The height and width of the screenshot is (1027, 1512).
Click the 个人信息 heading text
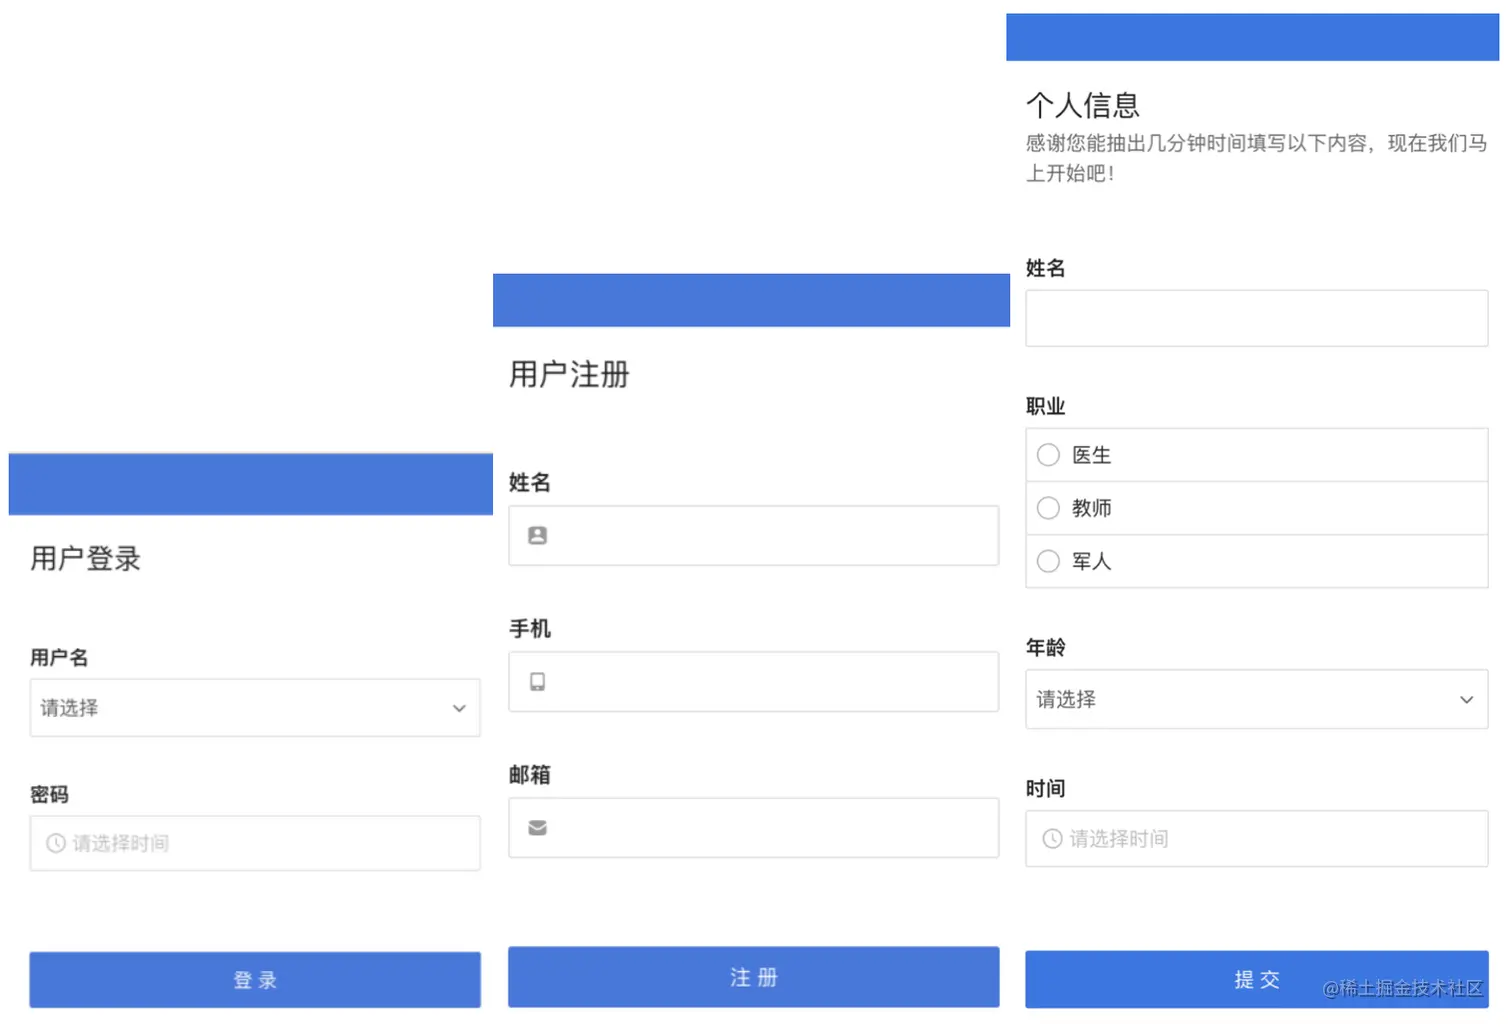(1083, 105)
